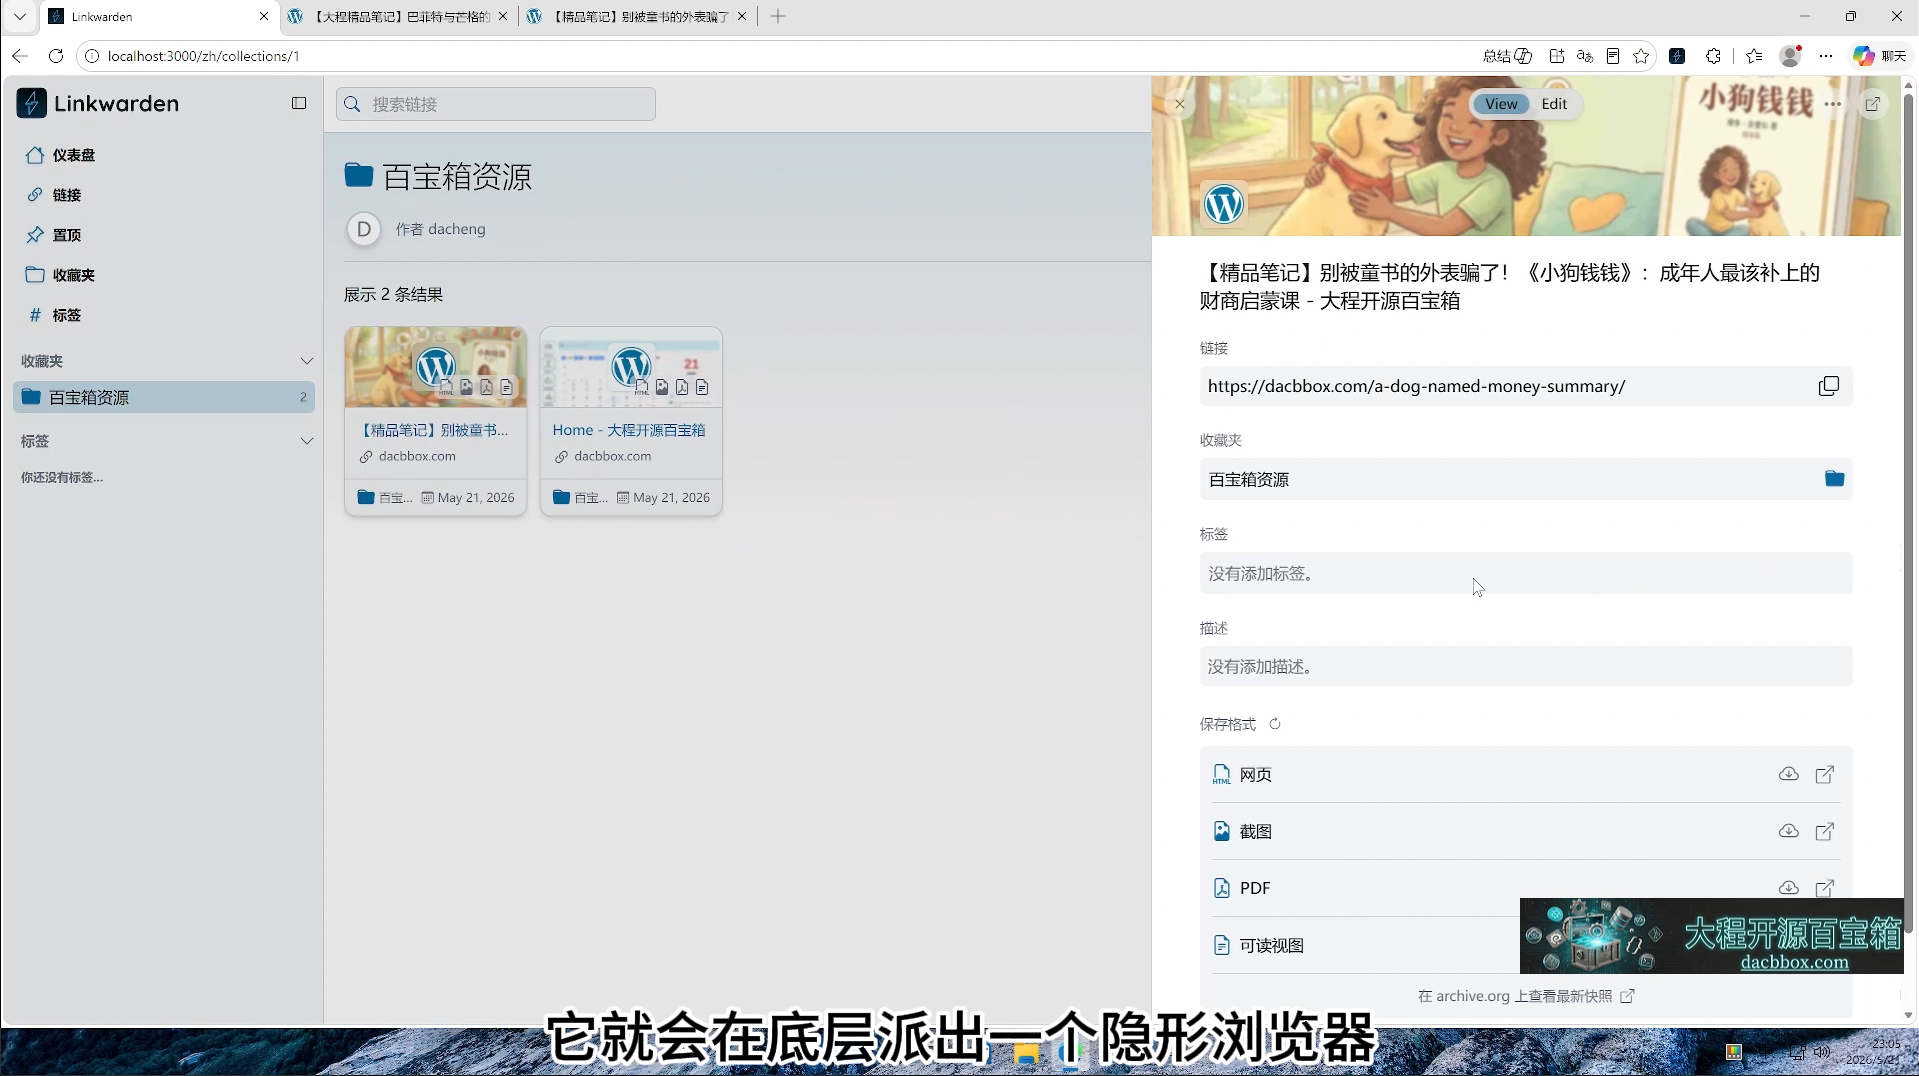This screenshot has width=1919, height=1076.
Task: Switch details panel to View mode
Action: 1501,104
